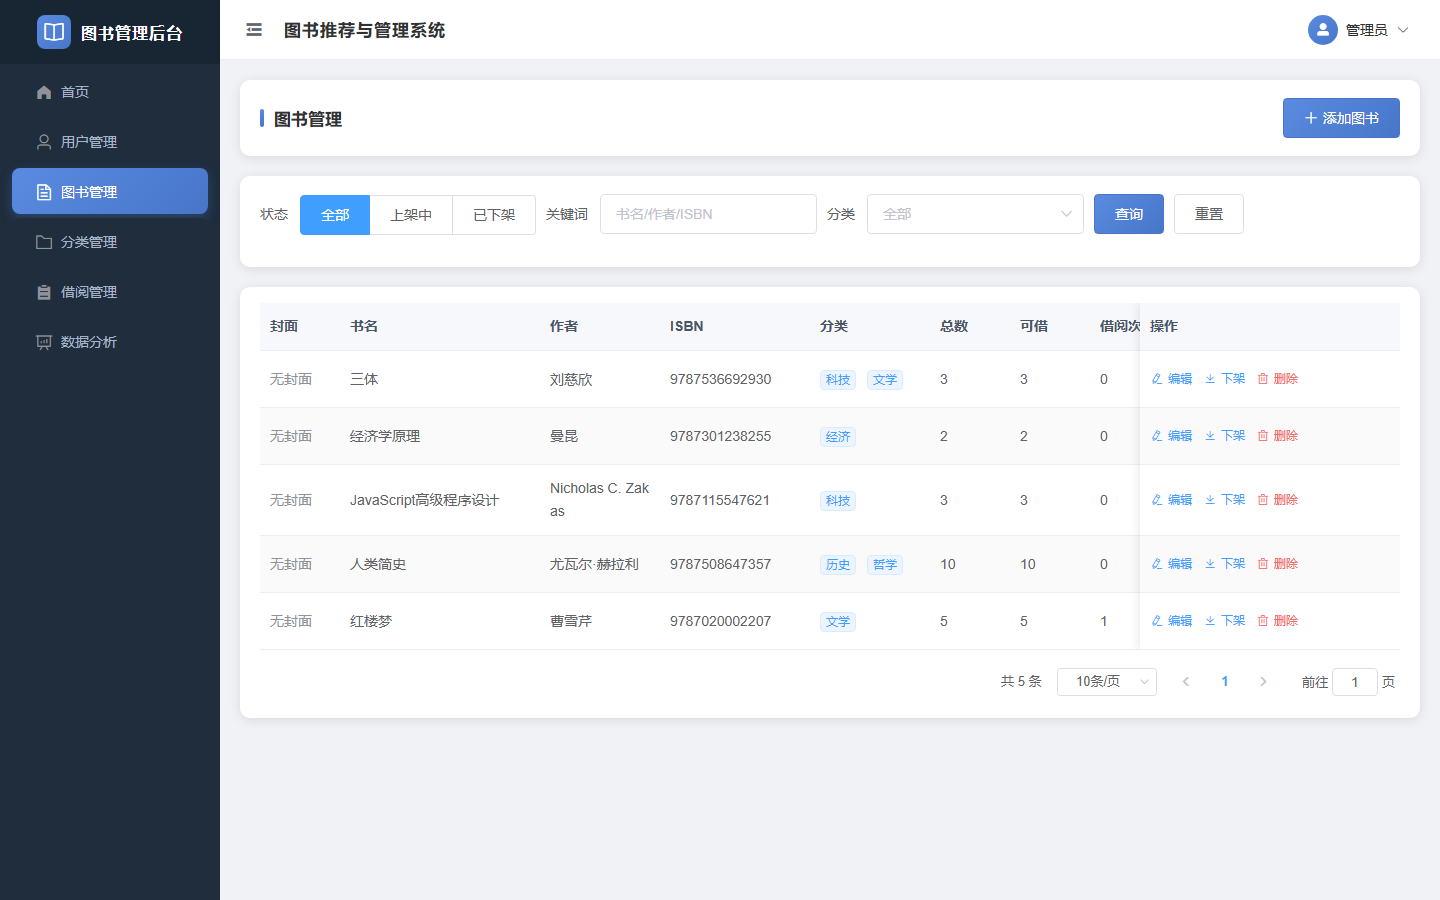Image resolution: width=1440 pixels, height=900 pixels.
Task: Edit the 人类简史 row
Action: point(1172,564)
